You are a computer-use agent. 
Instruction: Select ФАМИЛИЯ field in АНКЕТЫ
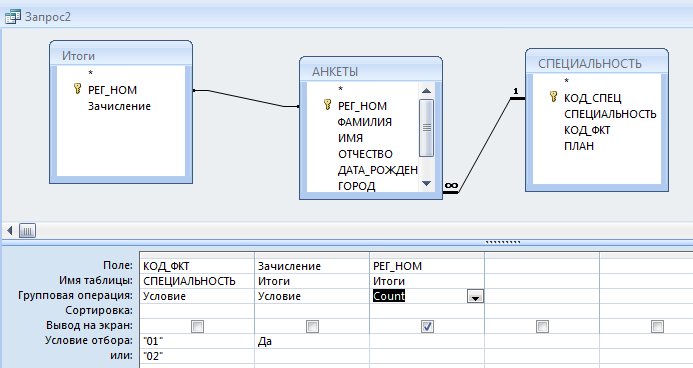point(365,122)
